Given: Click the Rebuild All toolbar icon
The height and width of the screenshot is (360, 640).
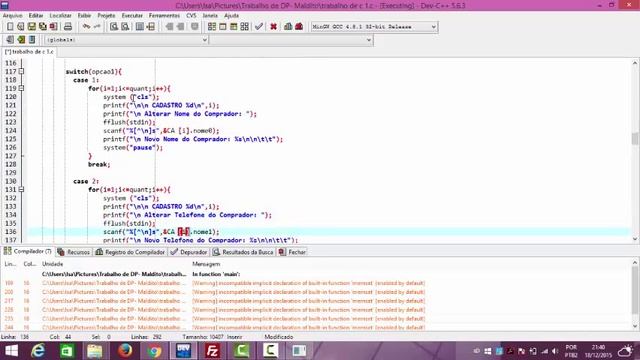Looking at the screenshot, I should (244, 27).
